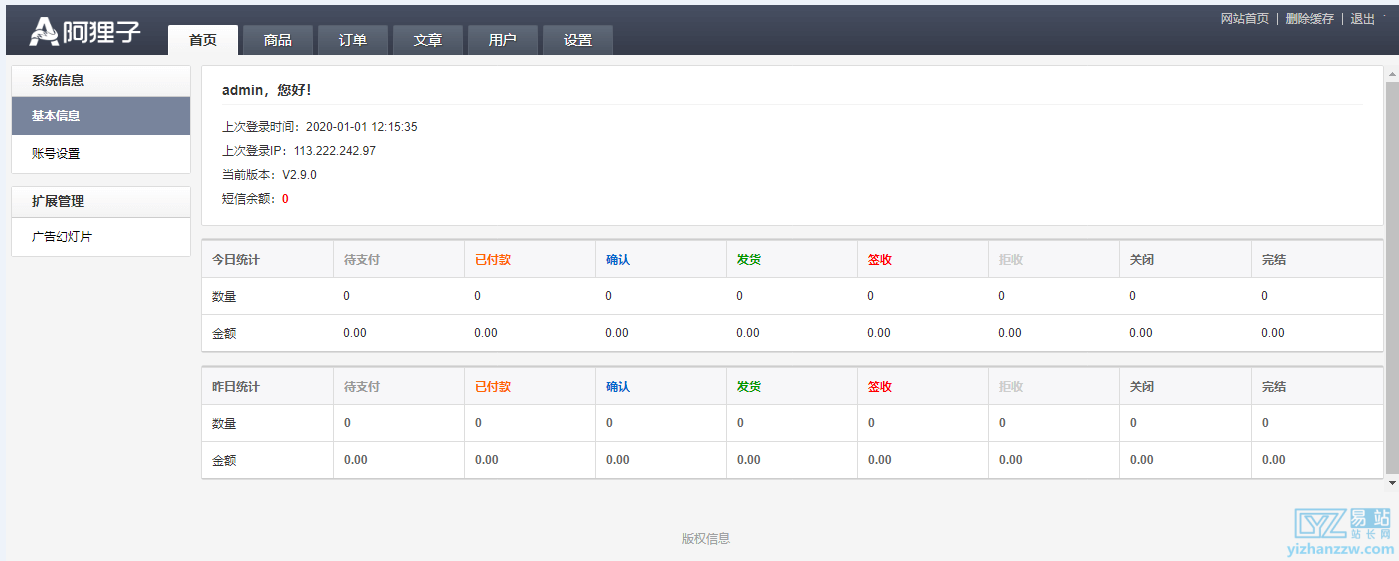
Task: Click the scrollbar down arrow
Action: [1391, 482]
